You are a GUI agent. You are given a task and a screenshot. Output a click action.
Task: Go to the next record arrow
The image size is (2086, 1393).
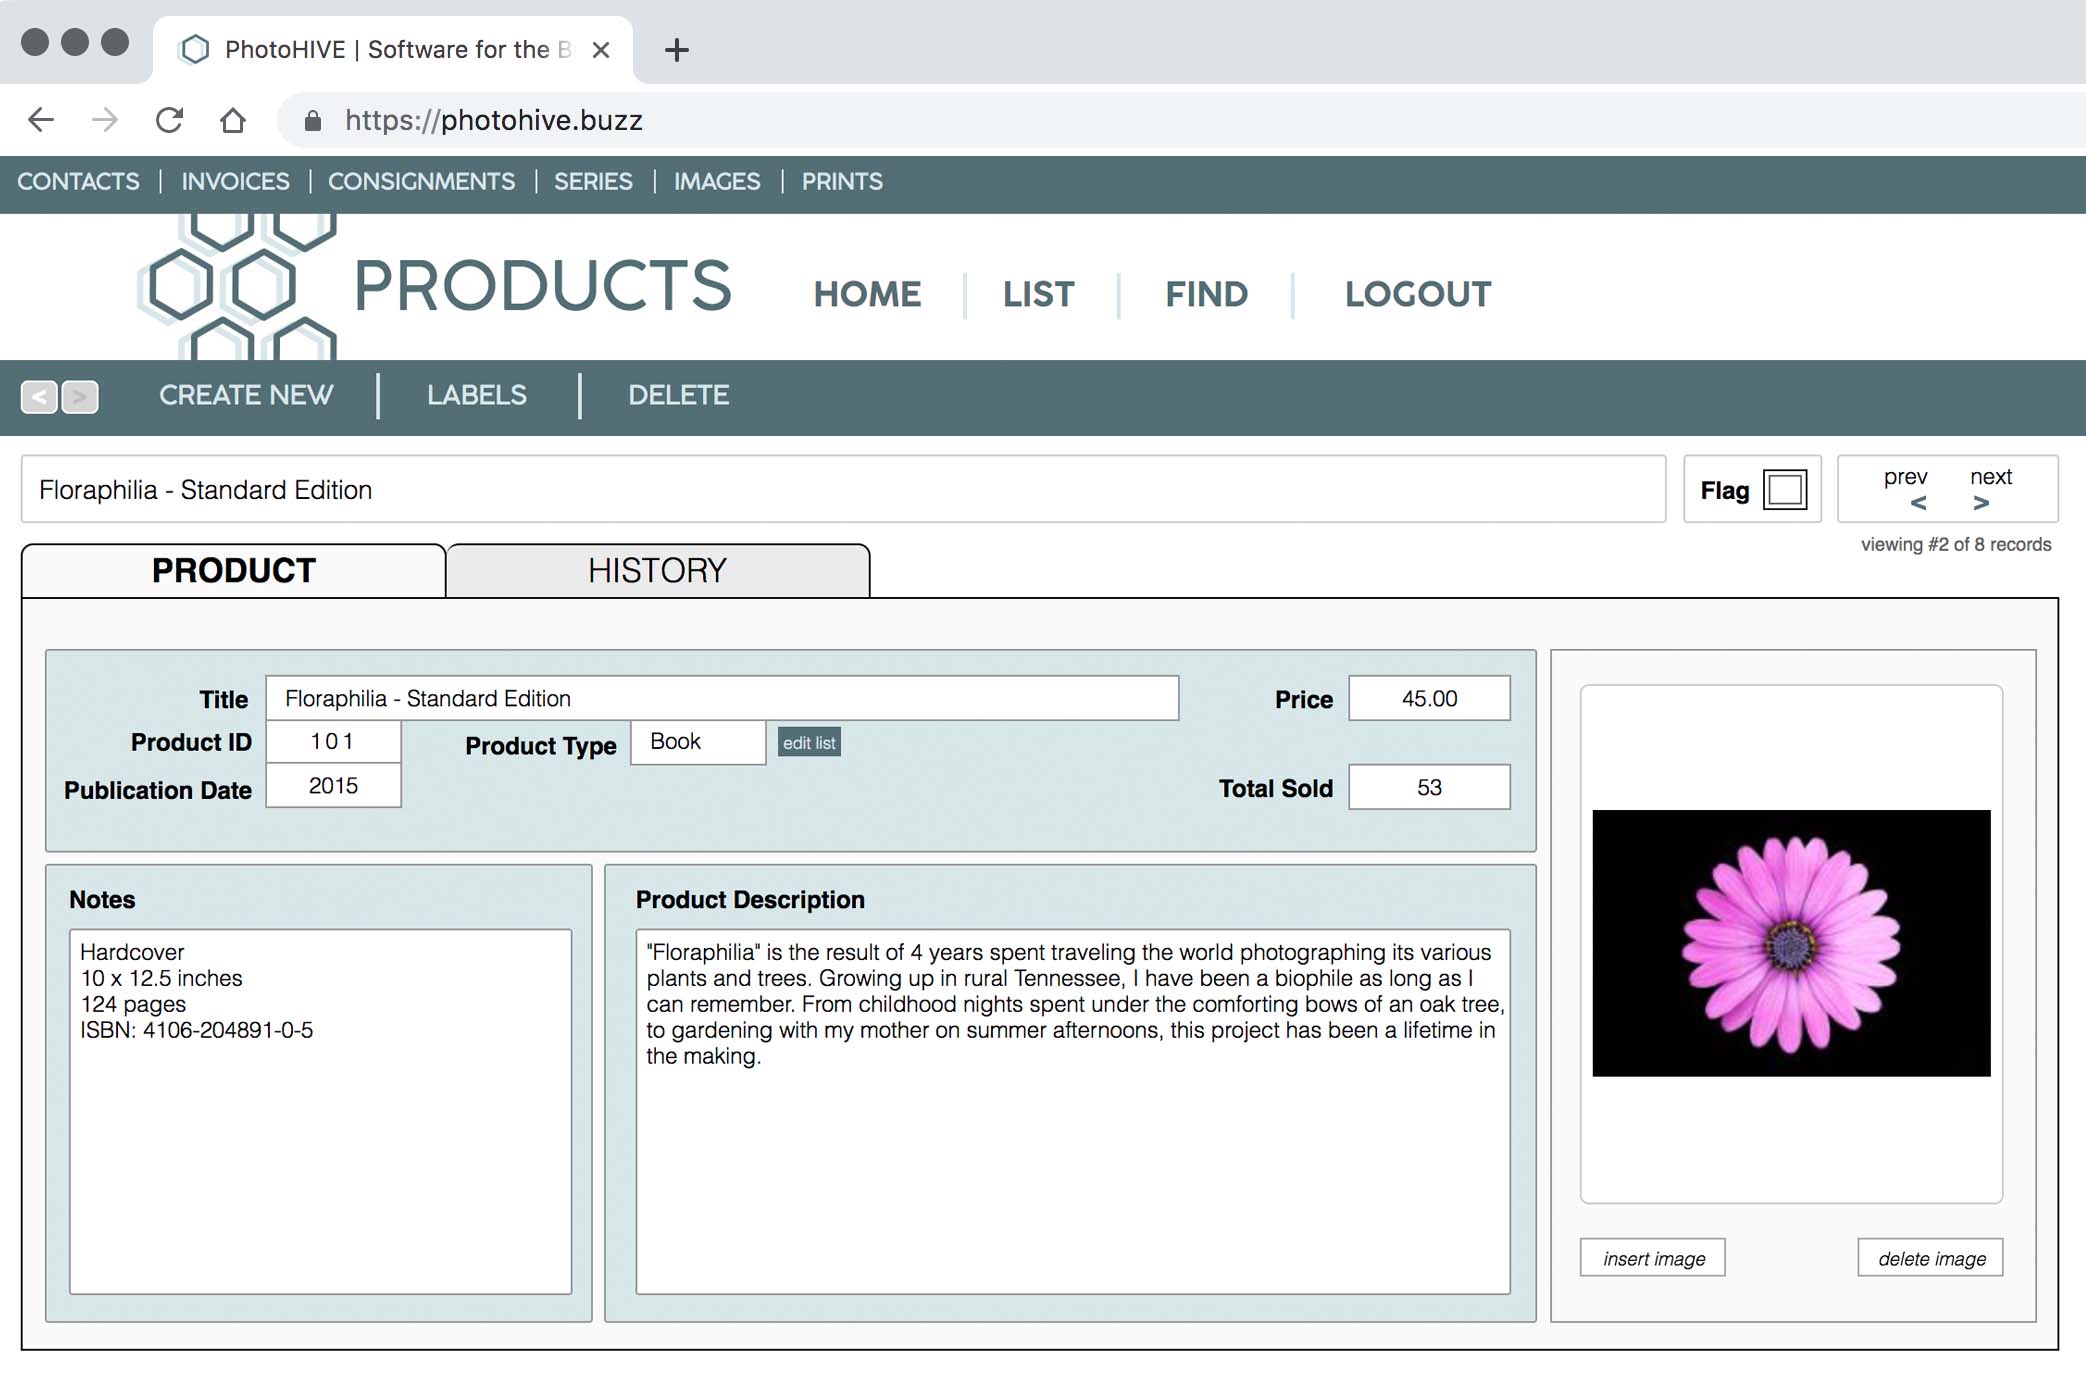tap(1981, 502)
